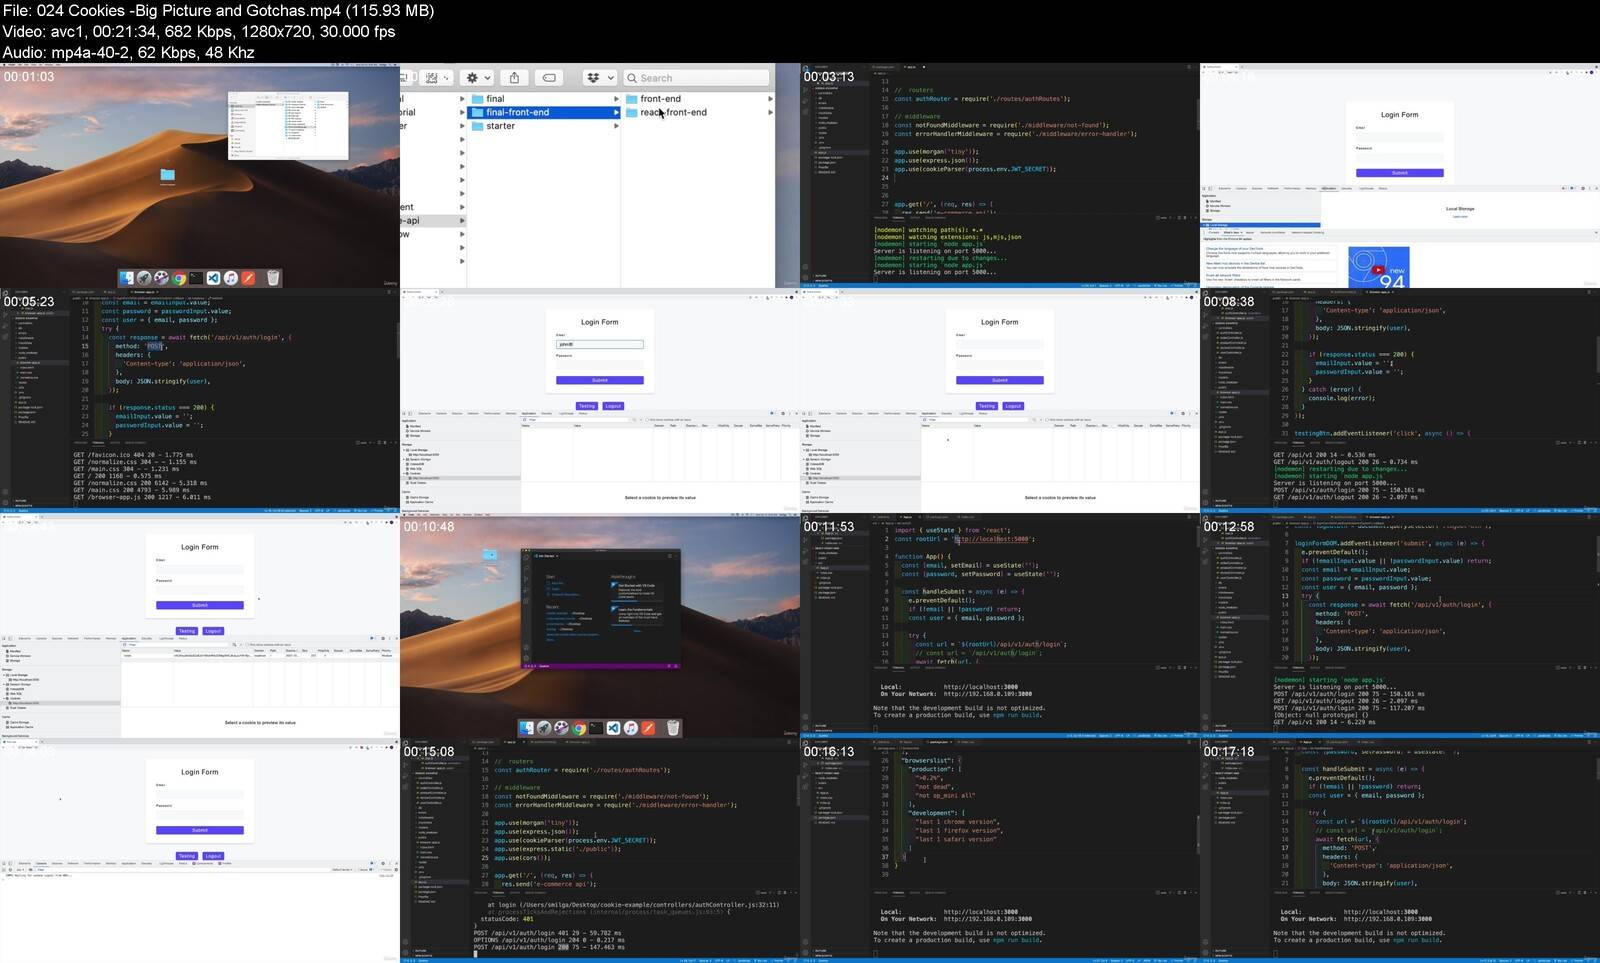Click 'console.log(error);' code line
Screen dimensions: 1600x963
click(x=1341, y=398)
